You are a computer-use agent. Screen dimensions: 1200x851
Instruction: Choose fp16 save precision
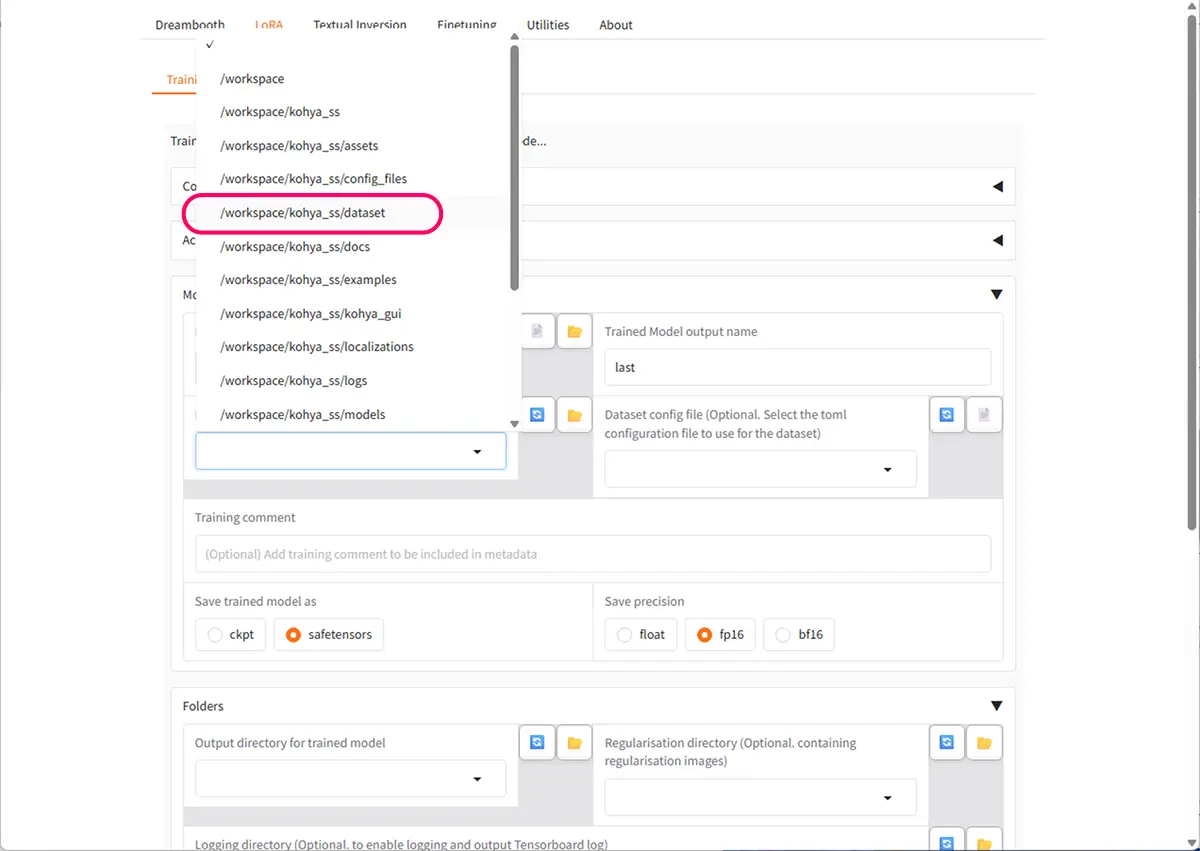(720, 634)
